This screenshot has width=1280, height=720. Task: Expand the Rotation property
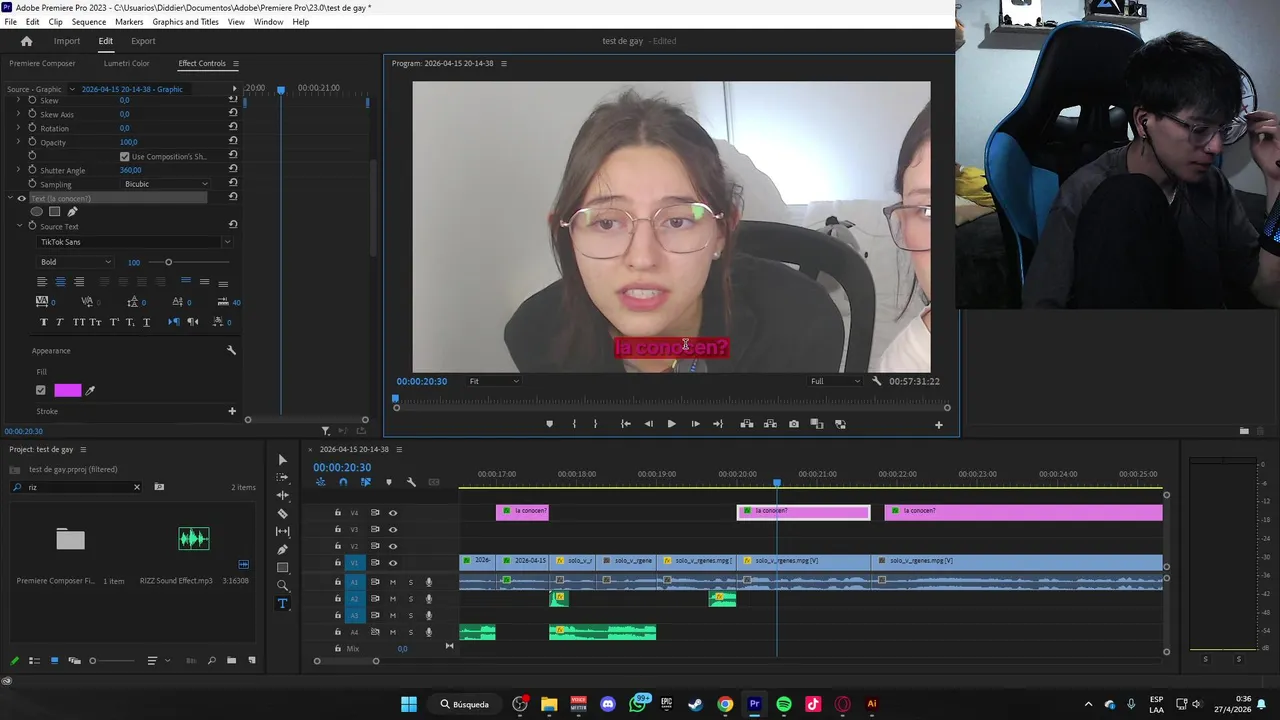(x=18, y=128)
